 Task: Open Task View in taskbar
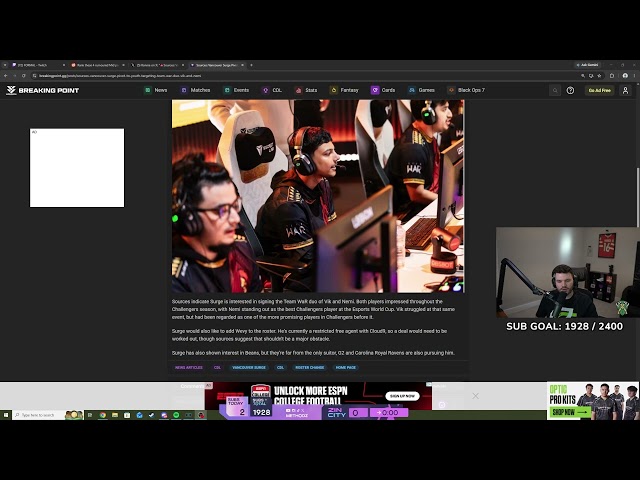[x=90, y=415]
